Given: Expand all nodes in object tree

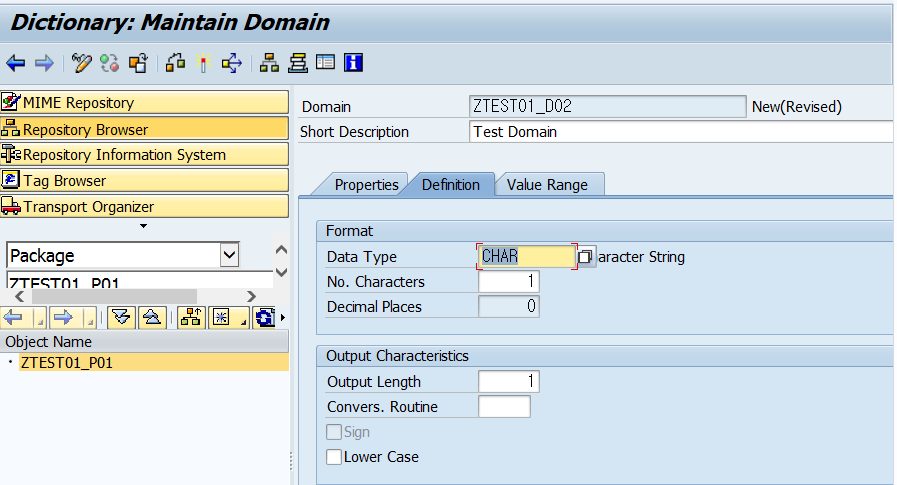Looking at the screenshot, I should (x=121, y=317).
